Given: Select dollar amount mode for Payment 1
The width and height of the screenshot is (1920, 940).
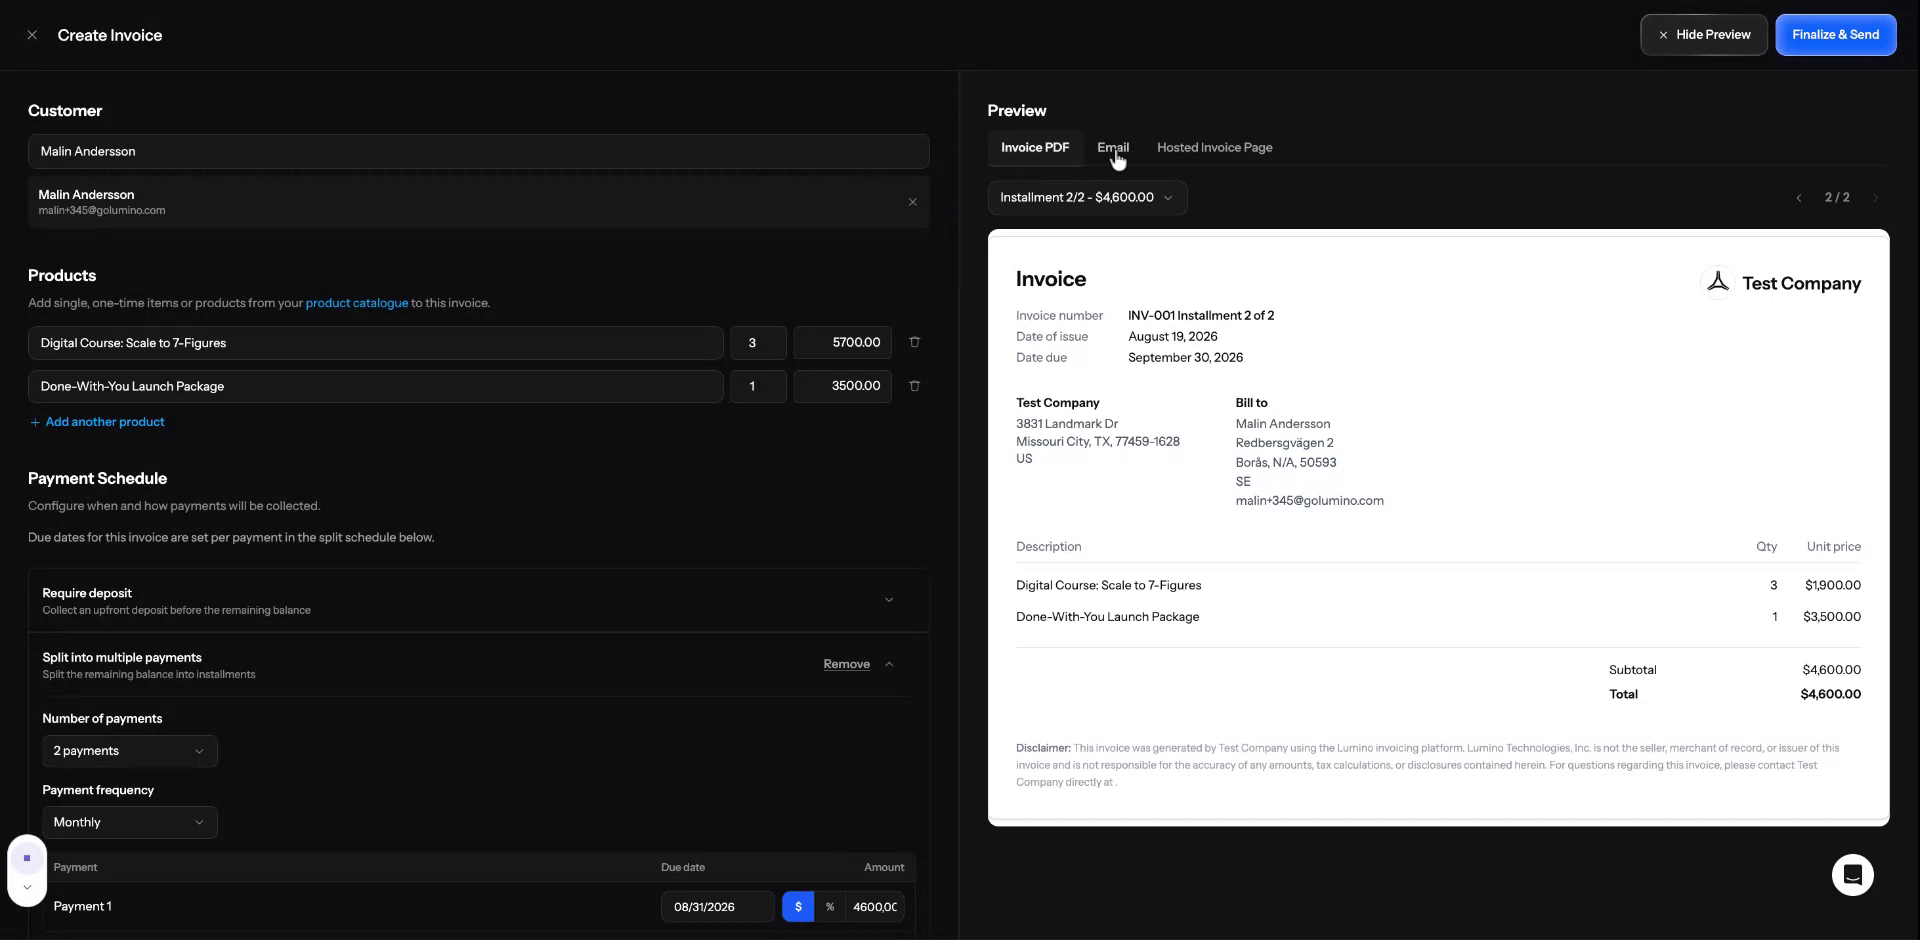Looking at the screenshot, I should click(x=798, y=907).
